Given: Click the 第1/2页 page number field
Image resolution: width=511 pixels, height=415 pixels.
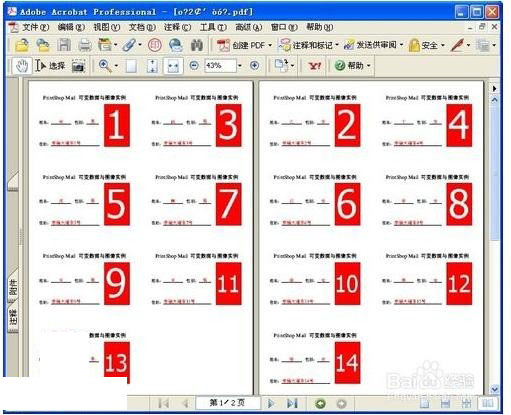Looking at the screenshot, I should (x=228, y=403).
